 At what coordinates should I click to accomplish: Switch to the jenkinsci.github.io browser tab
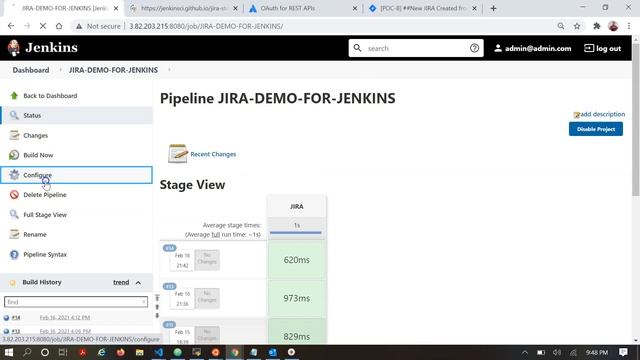pos(184,8)
